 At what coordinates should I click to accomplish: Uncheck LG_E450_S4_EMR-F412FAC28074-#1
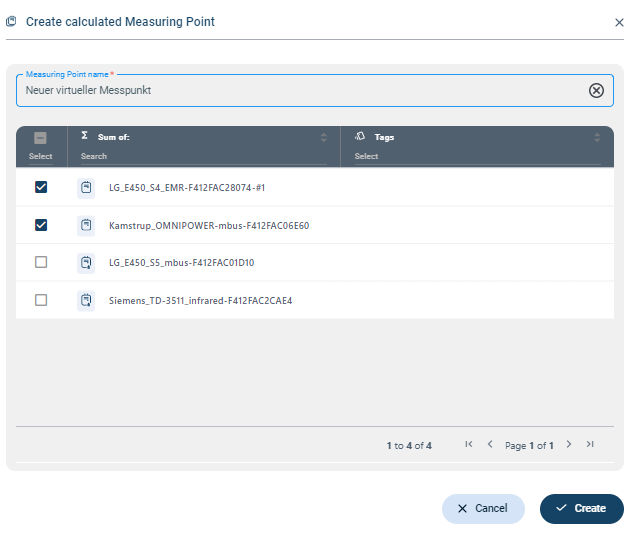click(x=41, y=187)
